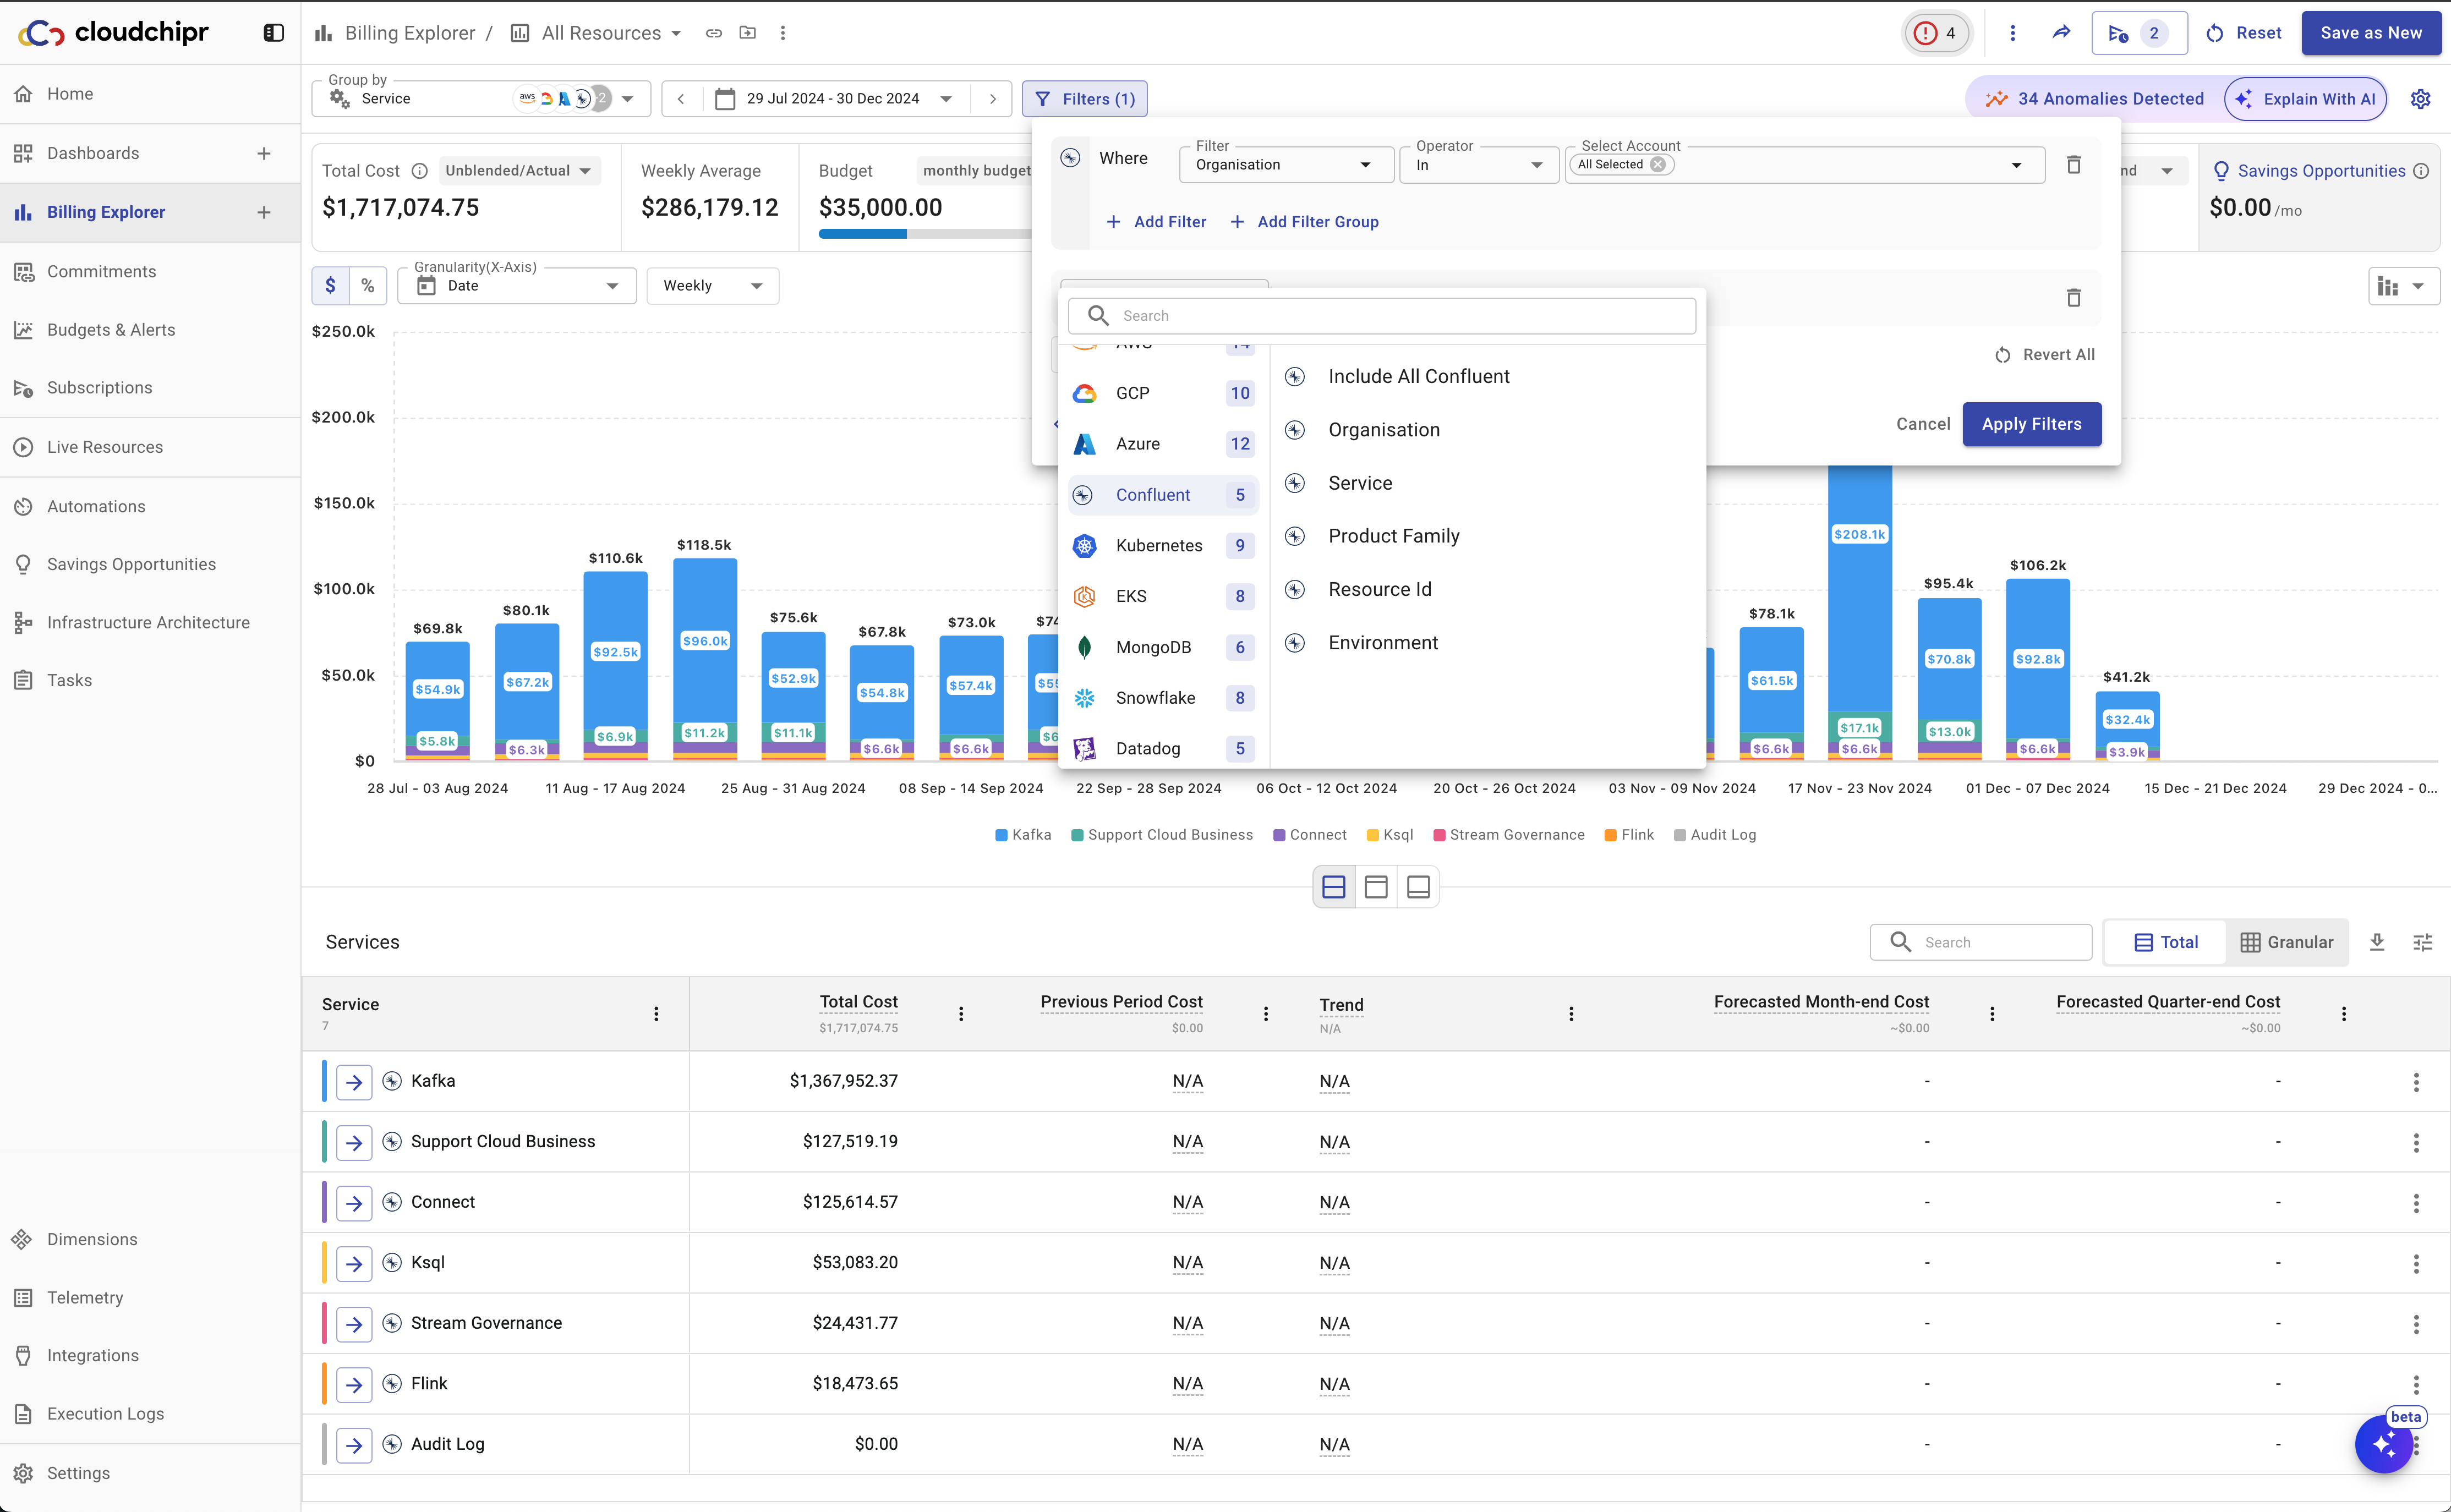
Task: Open Kafka service drill-down arrow
Action: 354,1081
